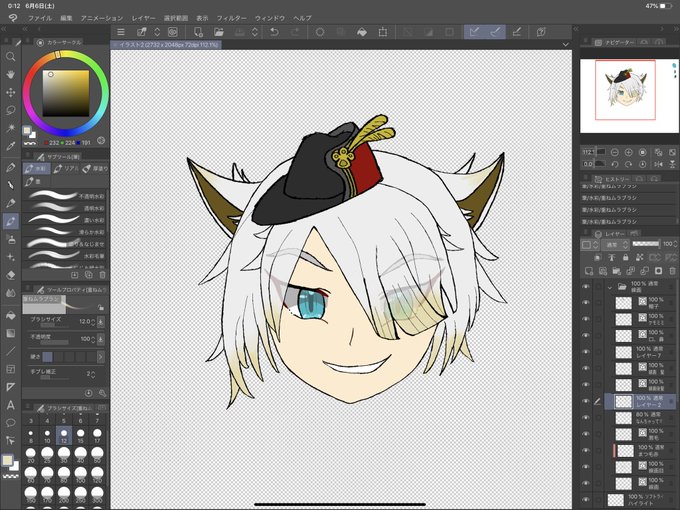The width and height of the screenshot is (680, 510).
Task: Hide the 80% opacity layer
Action: click(586, 418)
